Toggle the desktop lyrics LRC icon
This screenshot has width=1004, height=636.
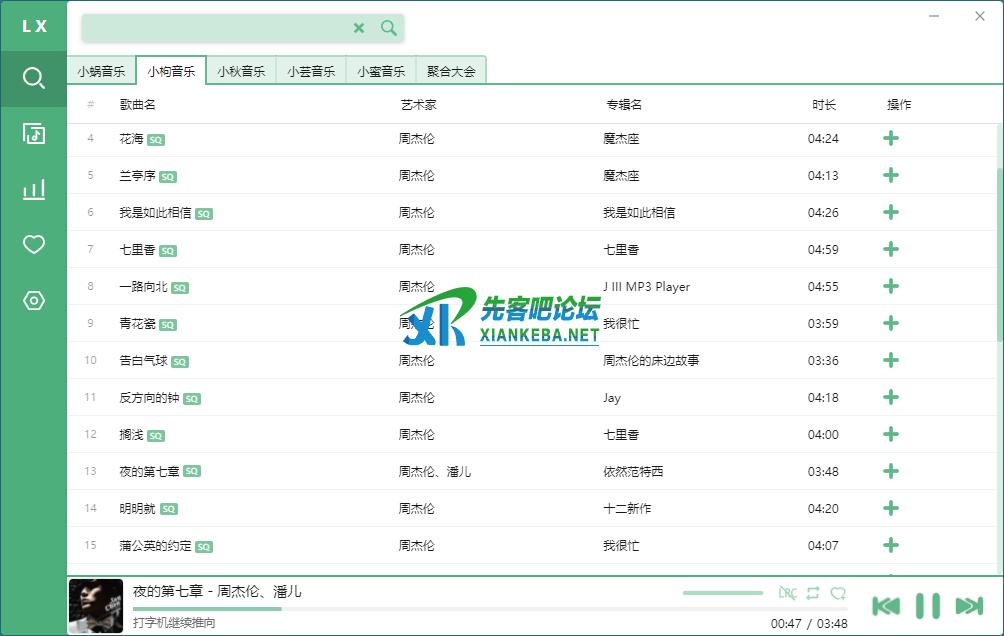787,593
